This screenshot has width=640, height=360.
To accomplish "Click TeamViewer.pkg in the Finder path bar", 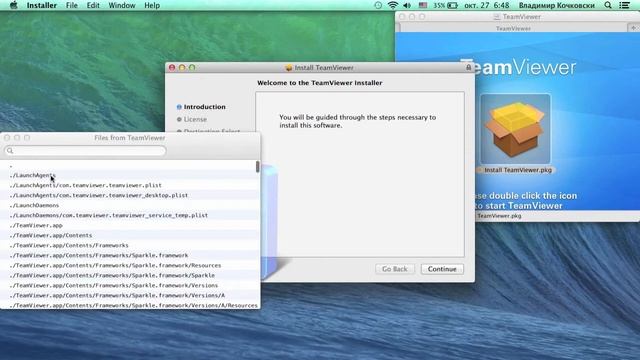I will pos(499,216).
